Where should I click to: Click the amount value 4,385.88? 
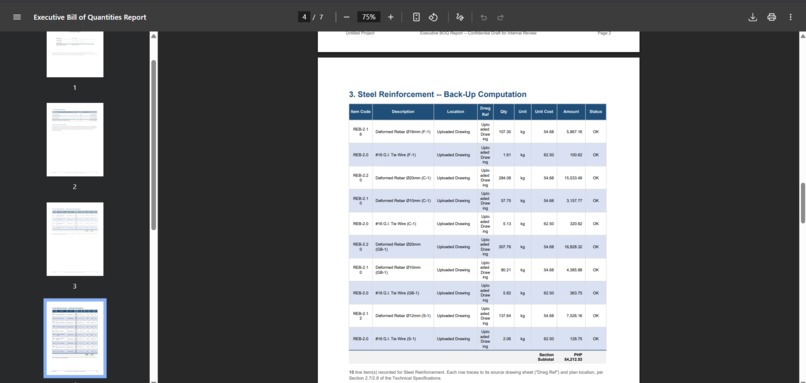pyautogui.click(x=574, y=270)
